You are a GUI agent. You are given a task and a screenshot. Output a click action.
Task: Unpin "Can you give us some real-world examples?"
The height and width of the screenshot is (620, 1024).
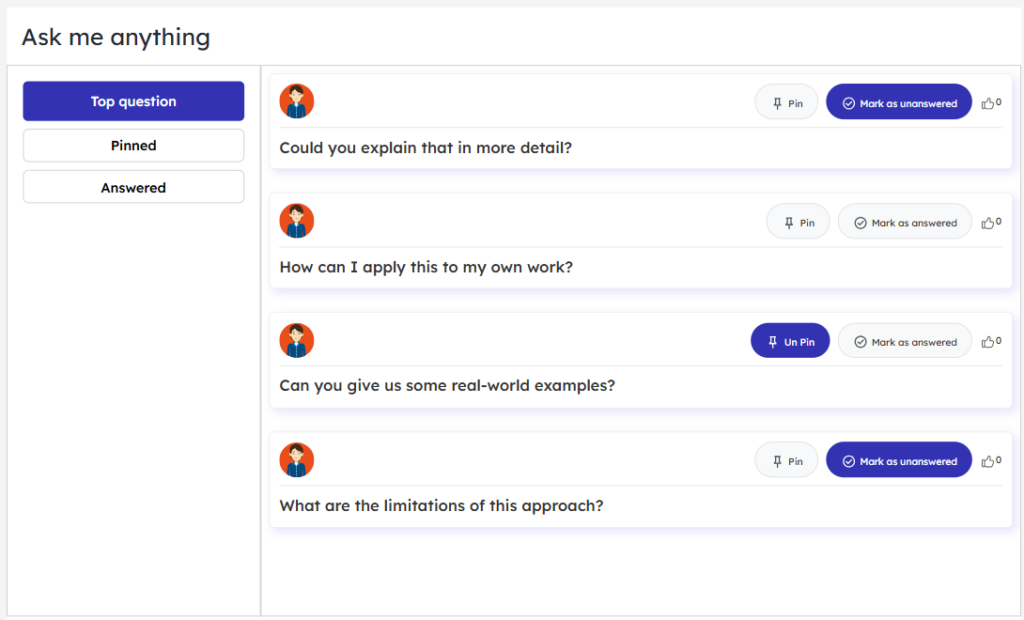[x=790, y=340]
